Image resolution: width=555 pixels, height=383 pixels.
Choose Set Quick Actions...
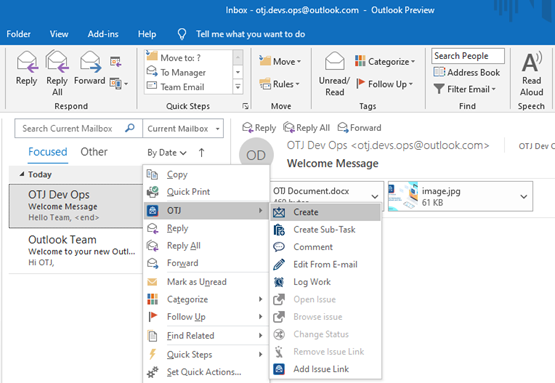click(206, 372)
